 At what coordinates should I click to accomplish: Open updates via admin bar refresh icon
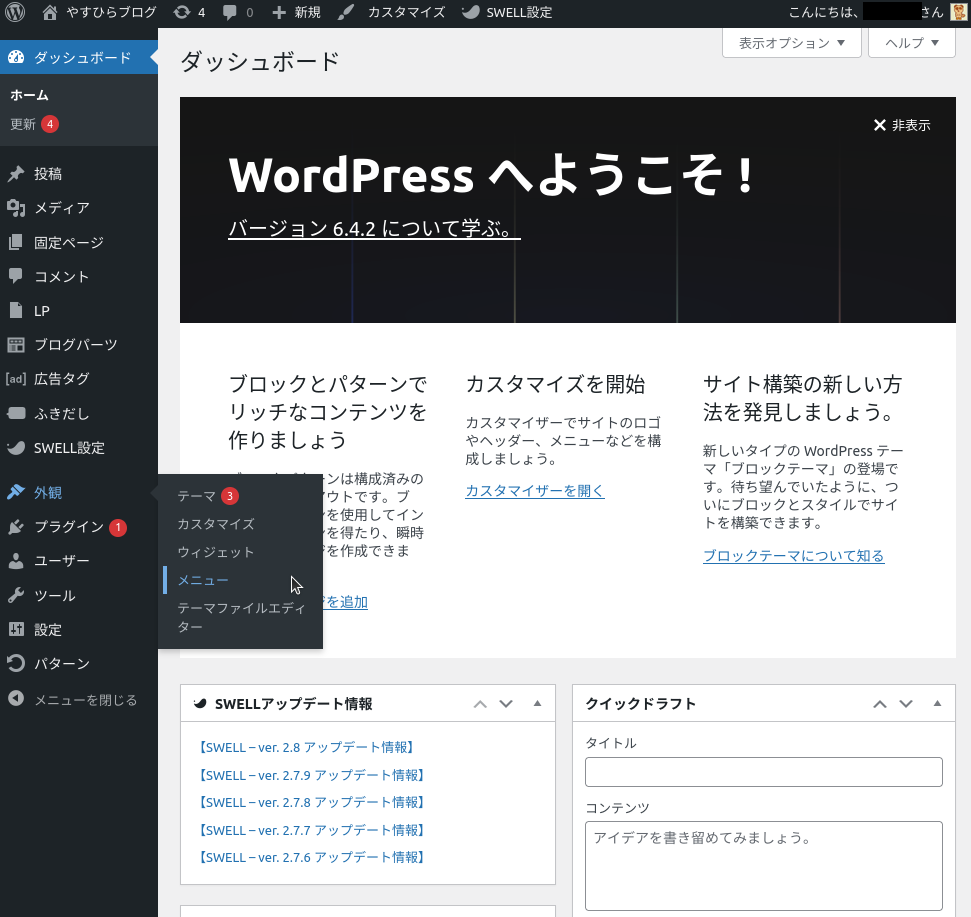tap(181, 12)
